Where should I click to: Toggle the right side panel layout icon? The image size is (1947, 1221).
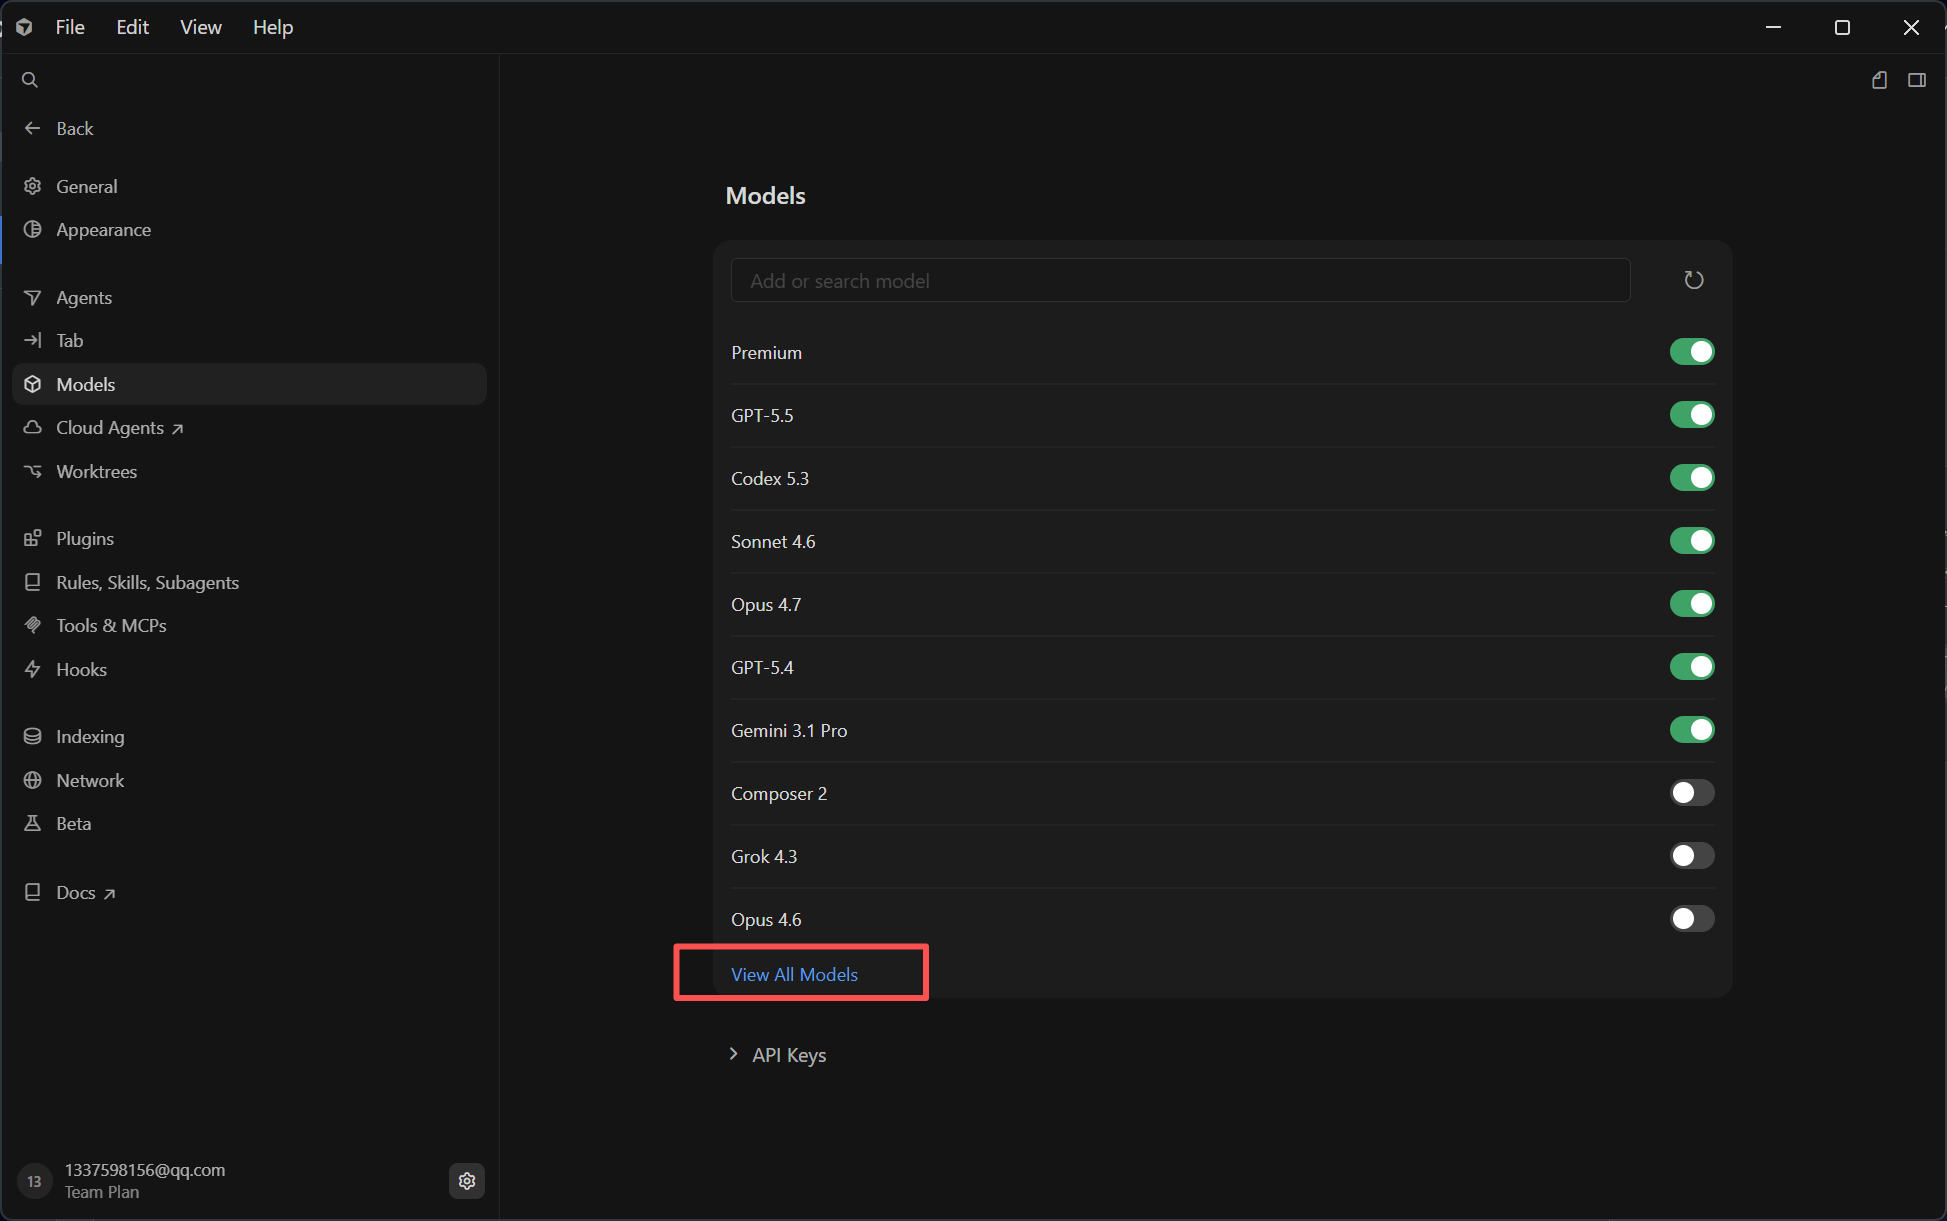(1917, 80)
